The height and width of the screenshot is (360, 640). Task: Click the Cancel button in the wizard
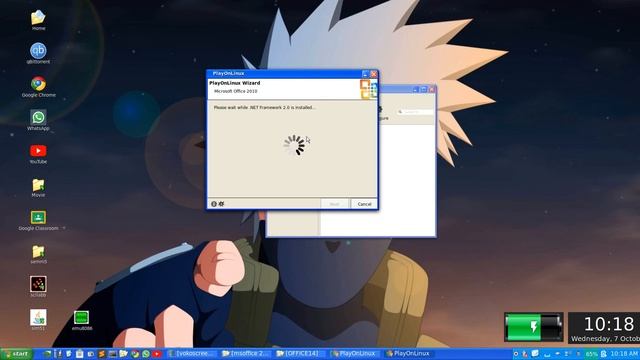(364, 204)
